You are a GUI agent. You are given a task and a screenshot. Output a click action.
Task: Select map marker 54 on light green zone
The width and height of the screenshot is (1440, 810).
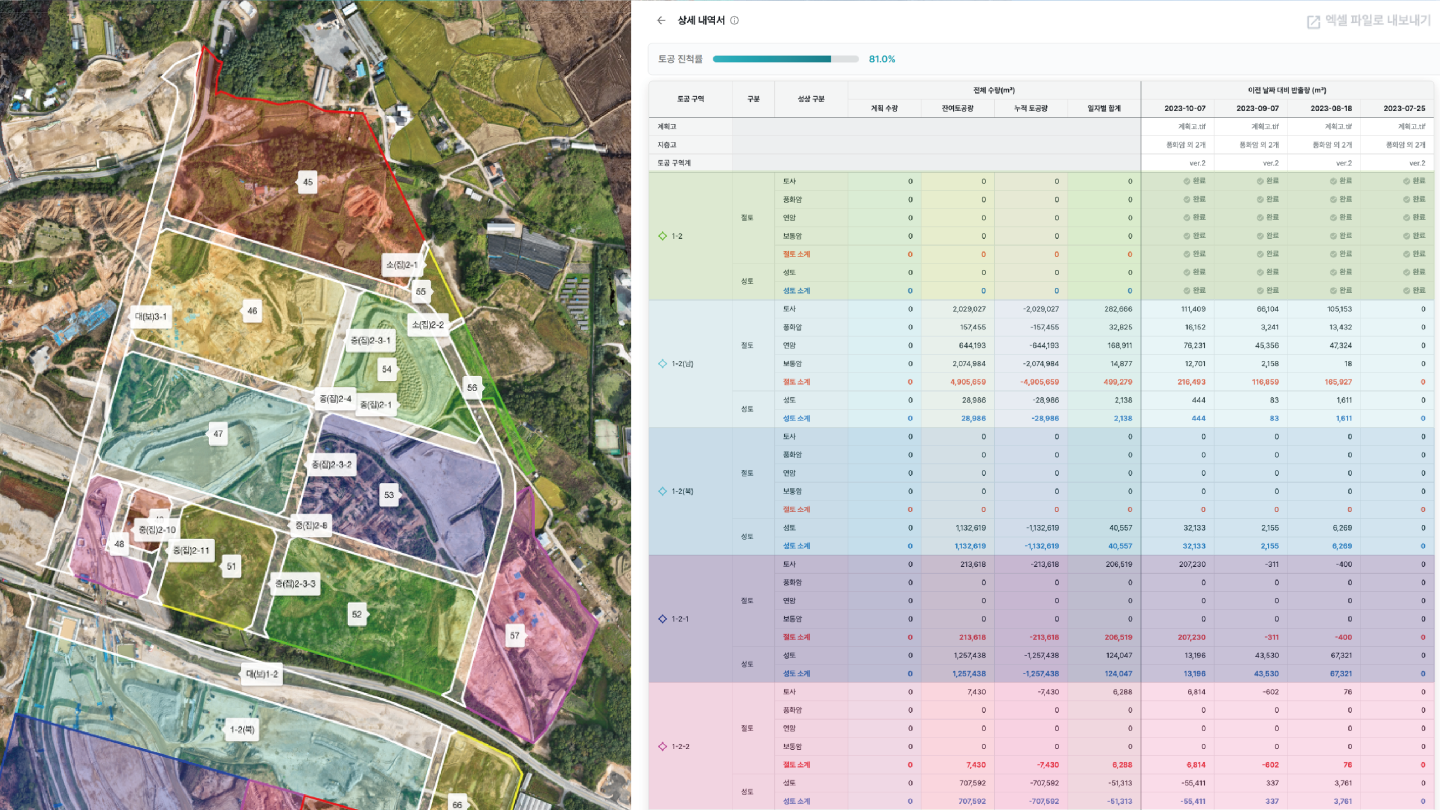click(387, 369)
